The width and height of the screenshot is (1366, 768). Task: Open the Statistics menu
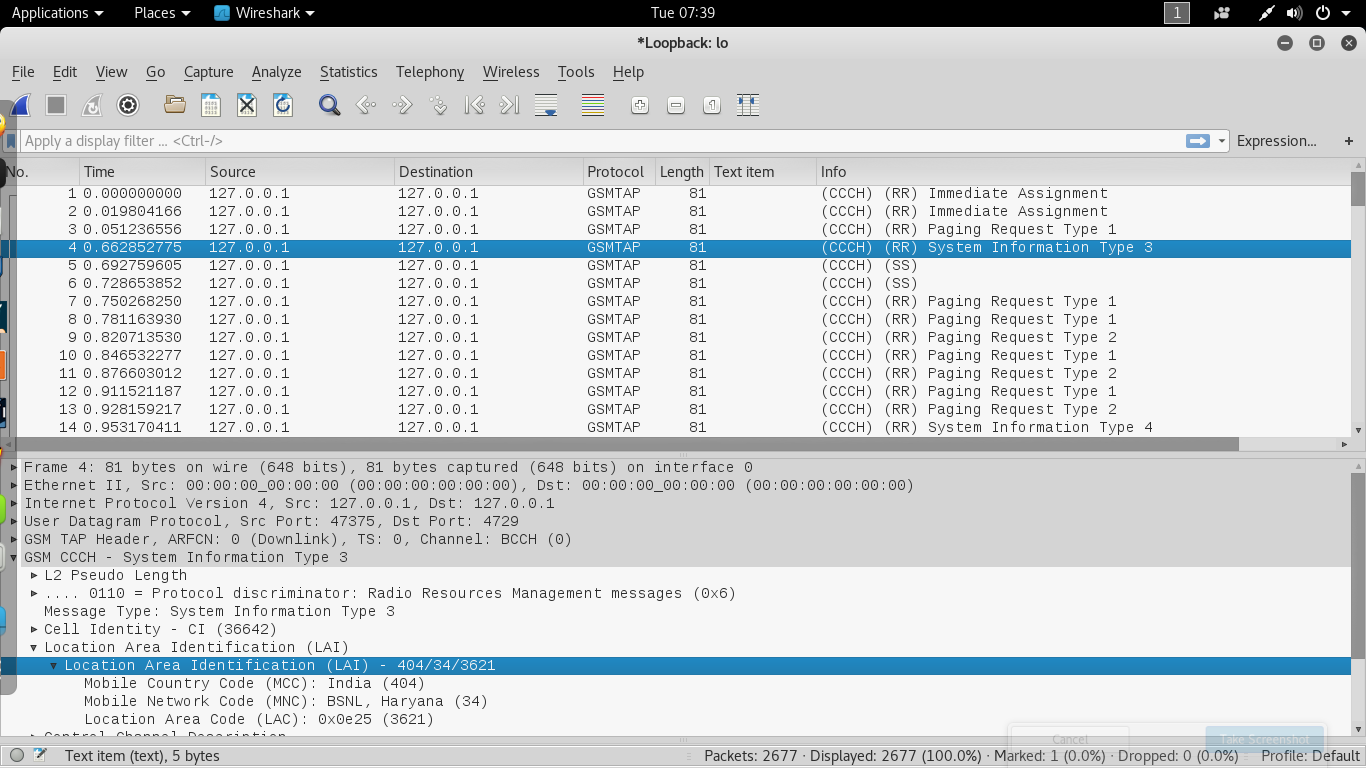(348, 72)
